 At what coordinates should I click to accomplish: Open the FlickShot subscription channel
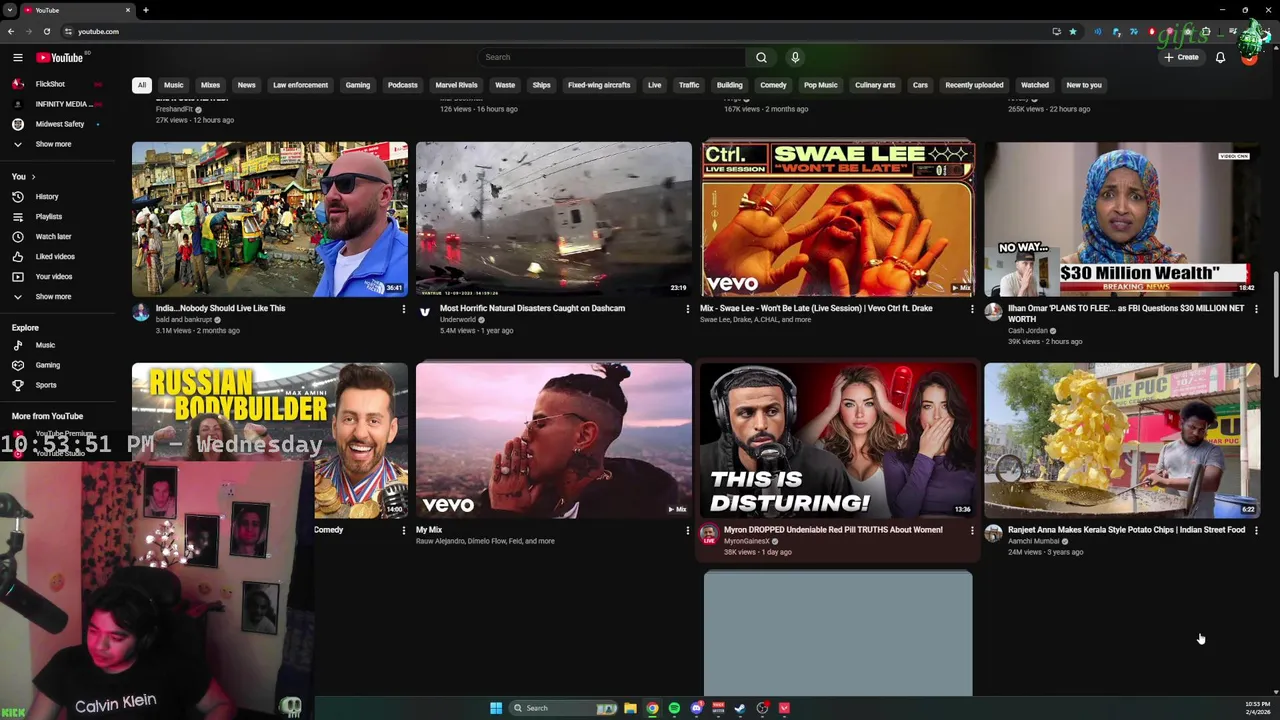tap(50, 84)
